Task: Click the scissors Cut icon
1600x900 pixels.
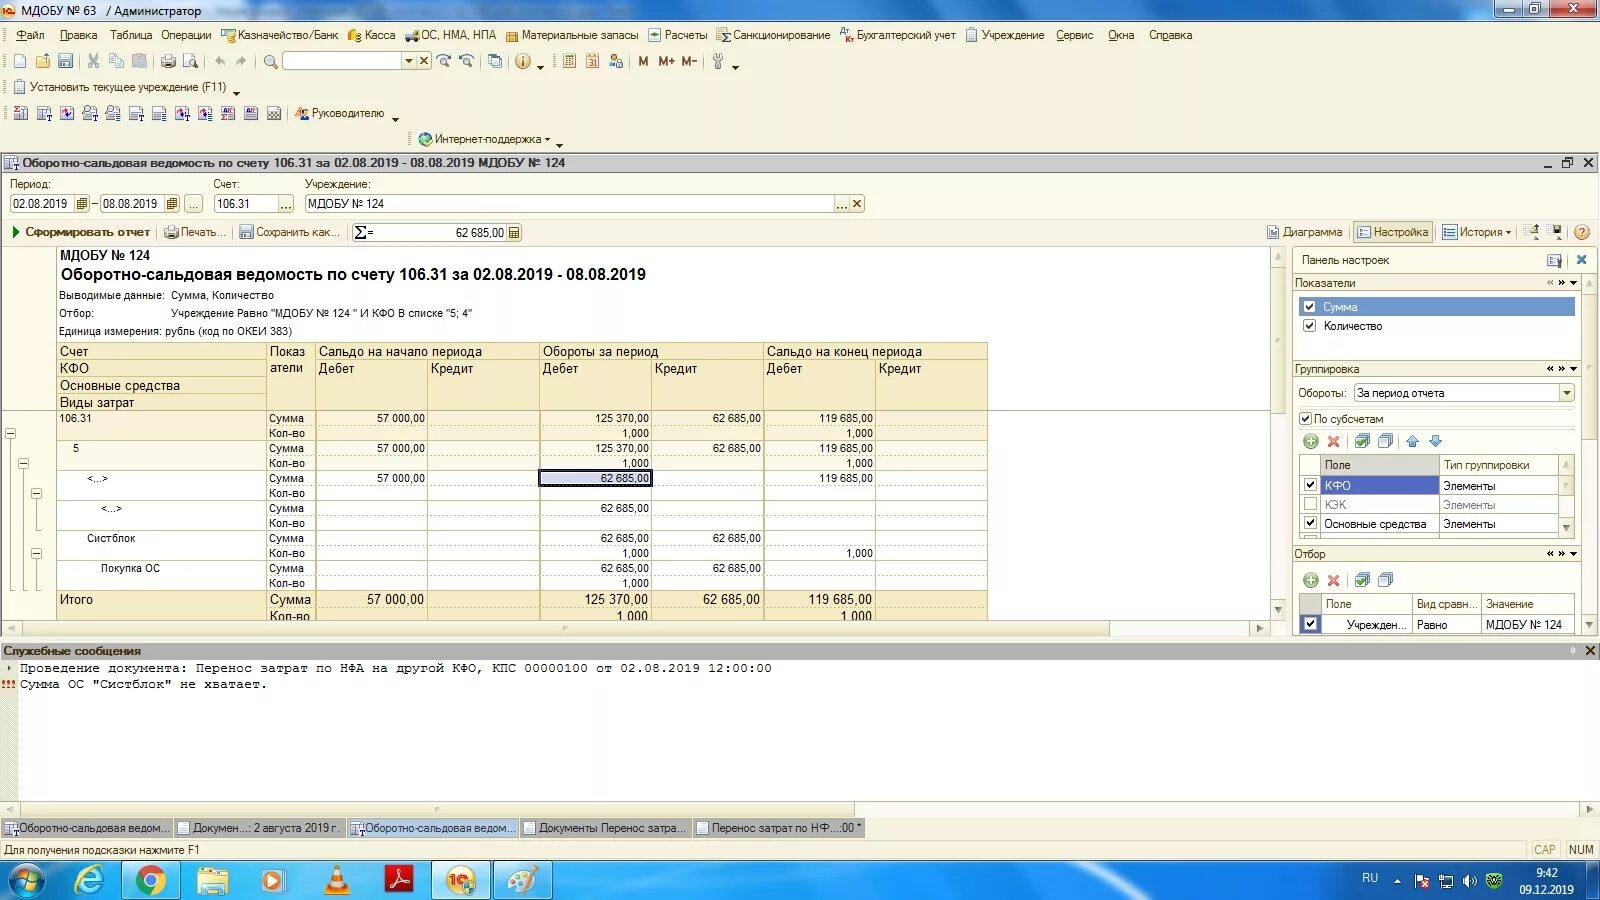Action: 93,61
